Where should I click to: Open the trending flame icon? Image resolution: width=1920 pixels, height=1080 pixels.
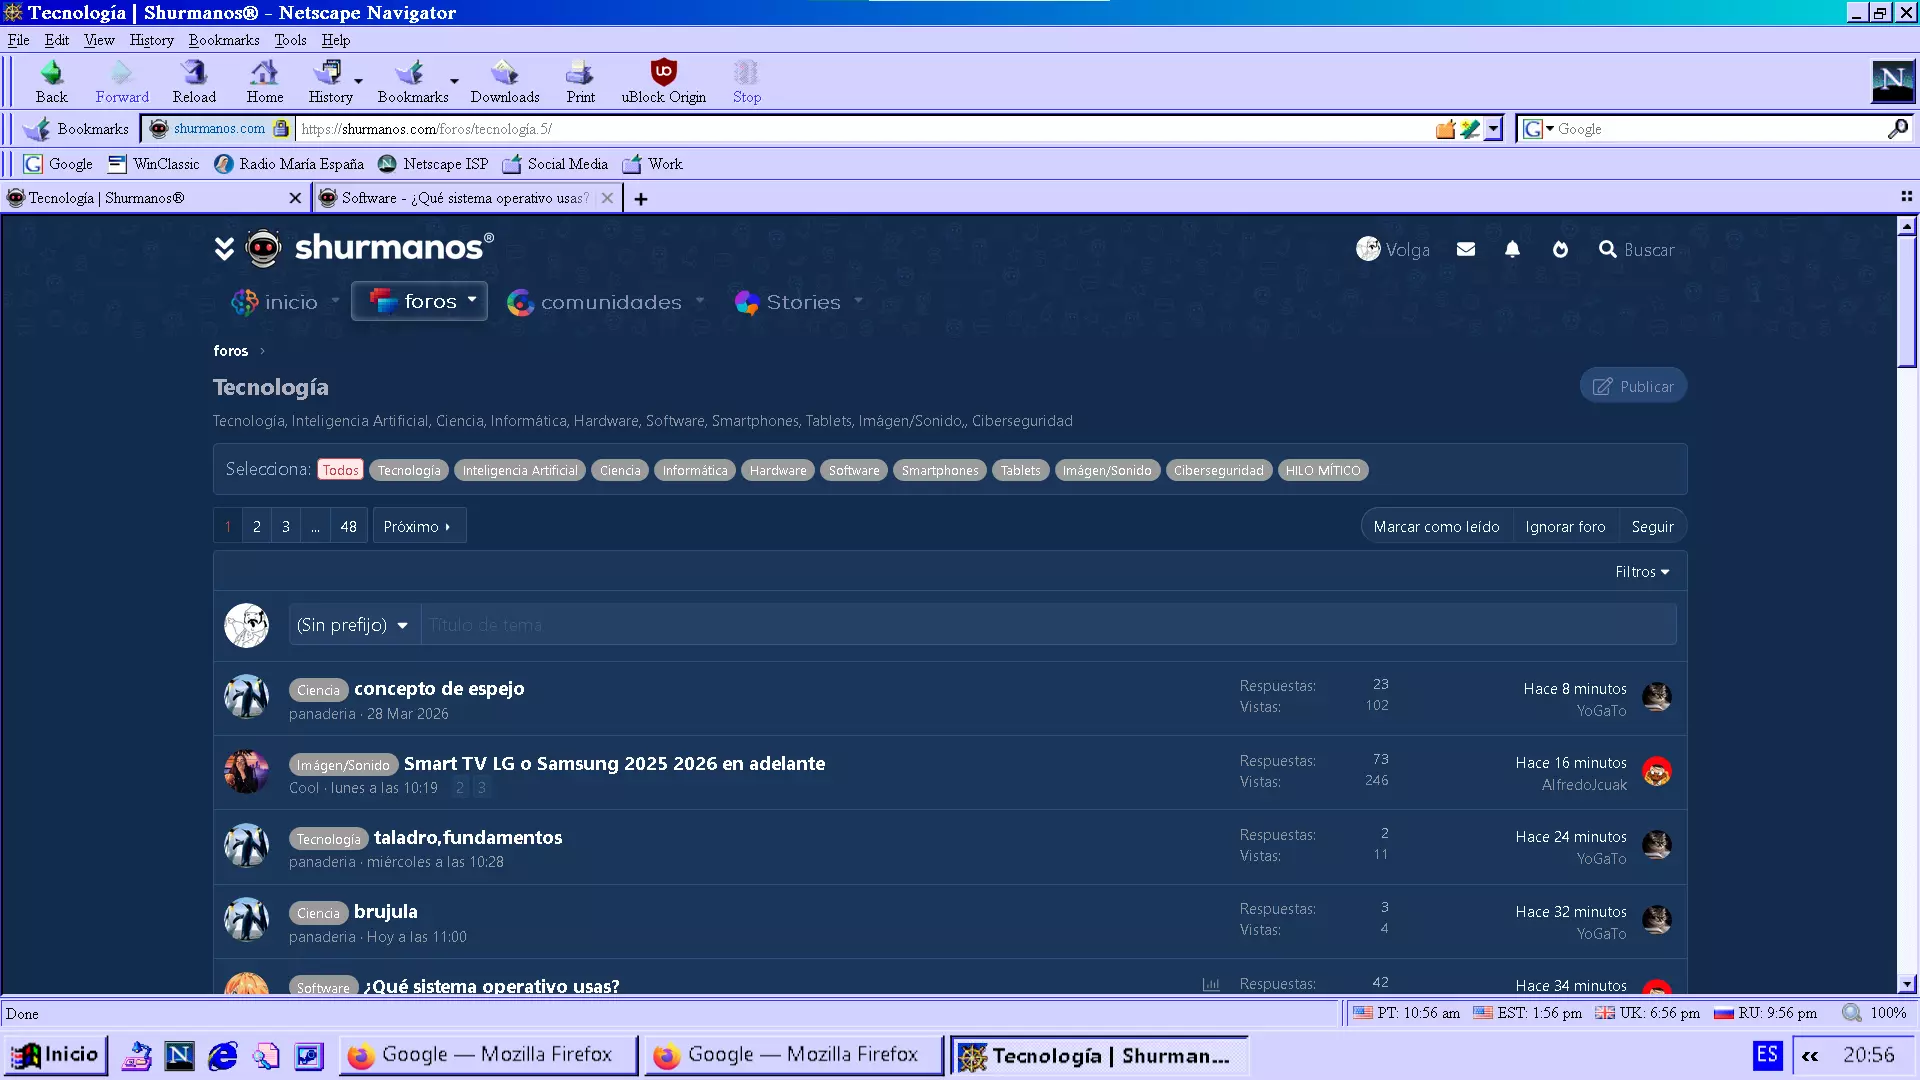(x=1560, y=249)
